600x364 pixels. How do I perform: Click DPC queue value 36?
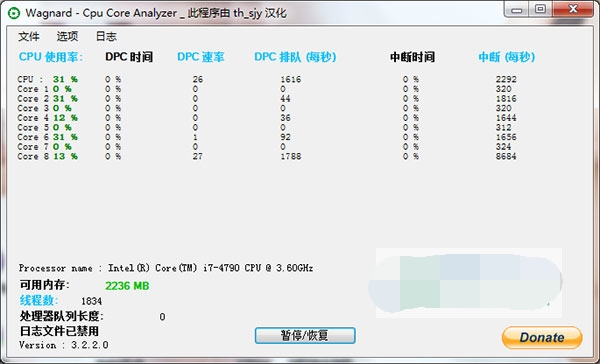285,118
